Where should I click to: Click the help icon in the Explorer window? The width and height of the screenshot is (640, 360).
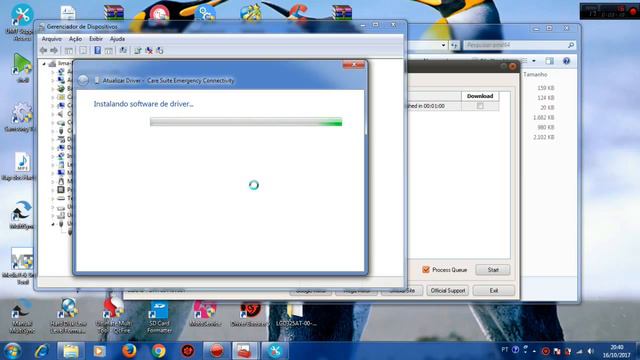567,61
